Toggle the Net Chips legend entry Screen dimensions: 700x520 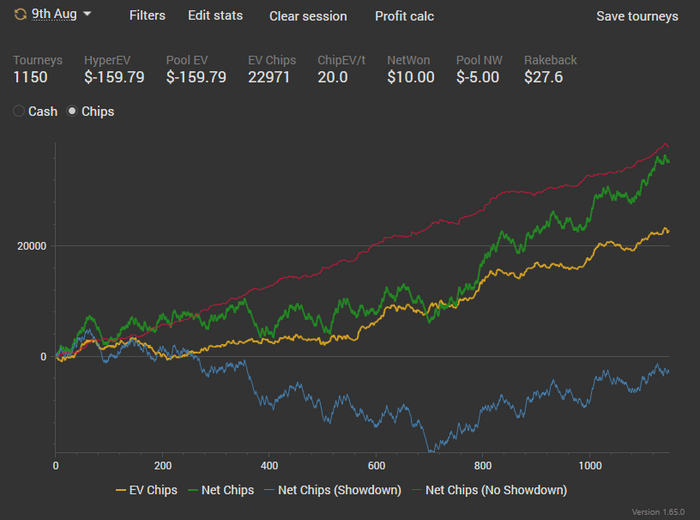[221, 490]
